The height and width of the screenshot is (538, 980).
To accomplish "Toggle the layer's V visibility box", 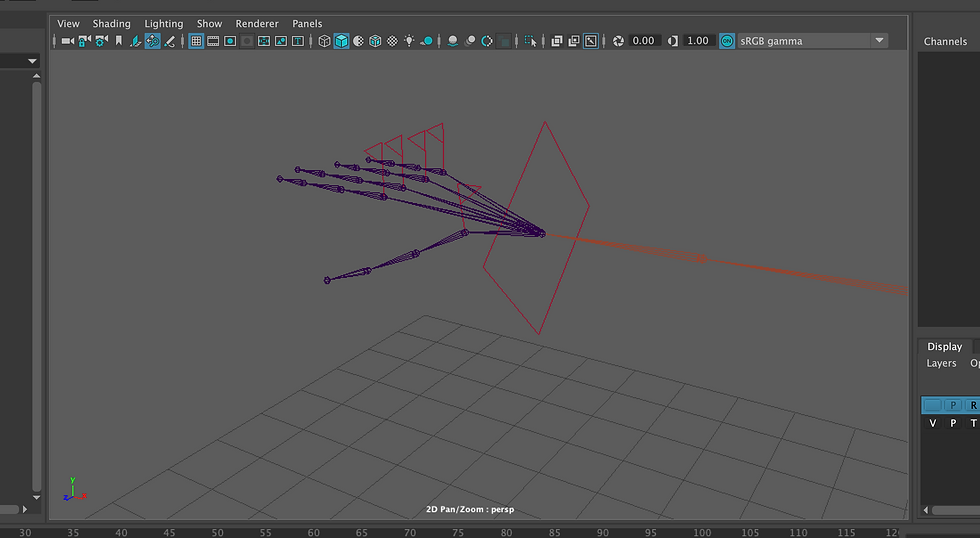I will pyautogui.click(x=932, y=423).
